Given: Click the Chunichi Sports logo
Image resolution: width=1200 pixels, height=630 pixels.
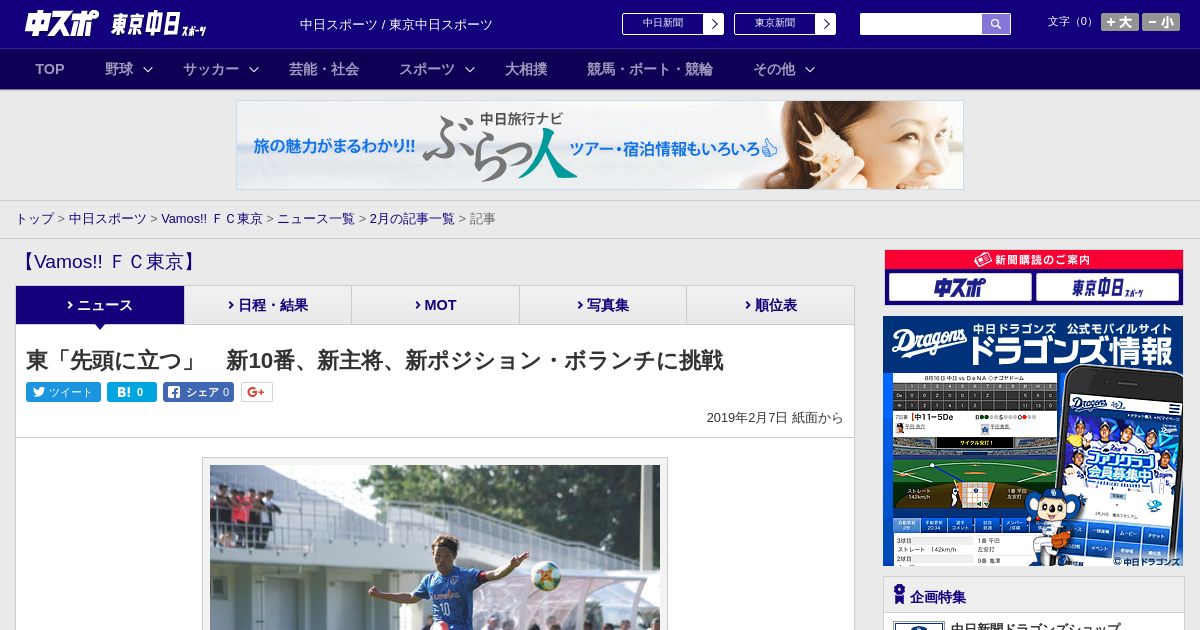Looking at the screenshot, I should click(x=61, y=23).
